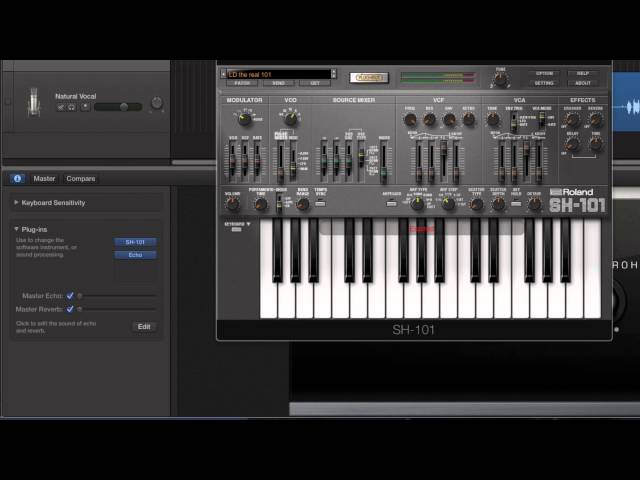The image size is (640, 480).
Task: Open the Echo plug-in slot
Action: pyautogui.click(x=135, y=255)
